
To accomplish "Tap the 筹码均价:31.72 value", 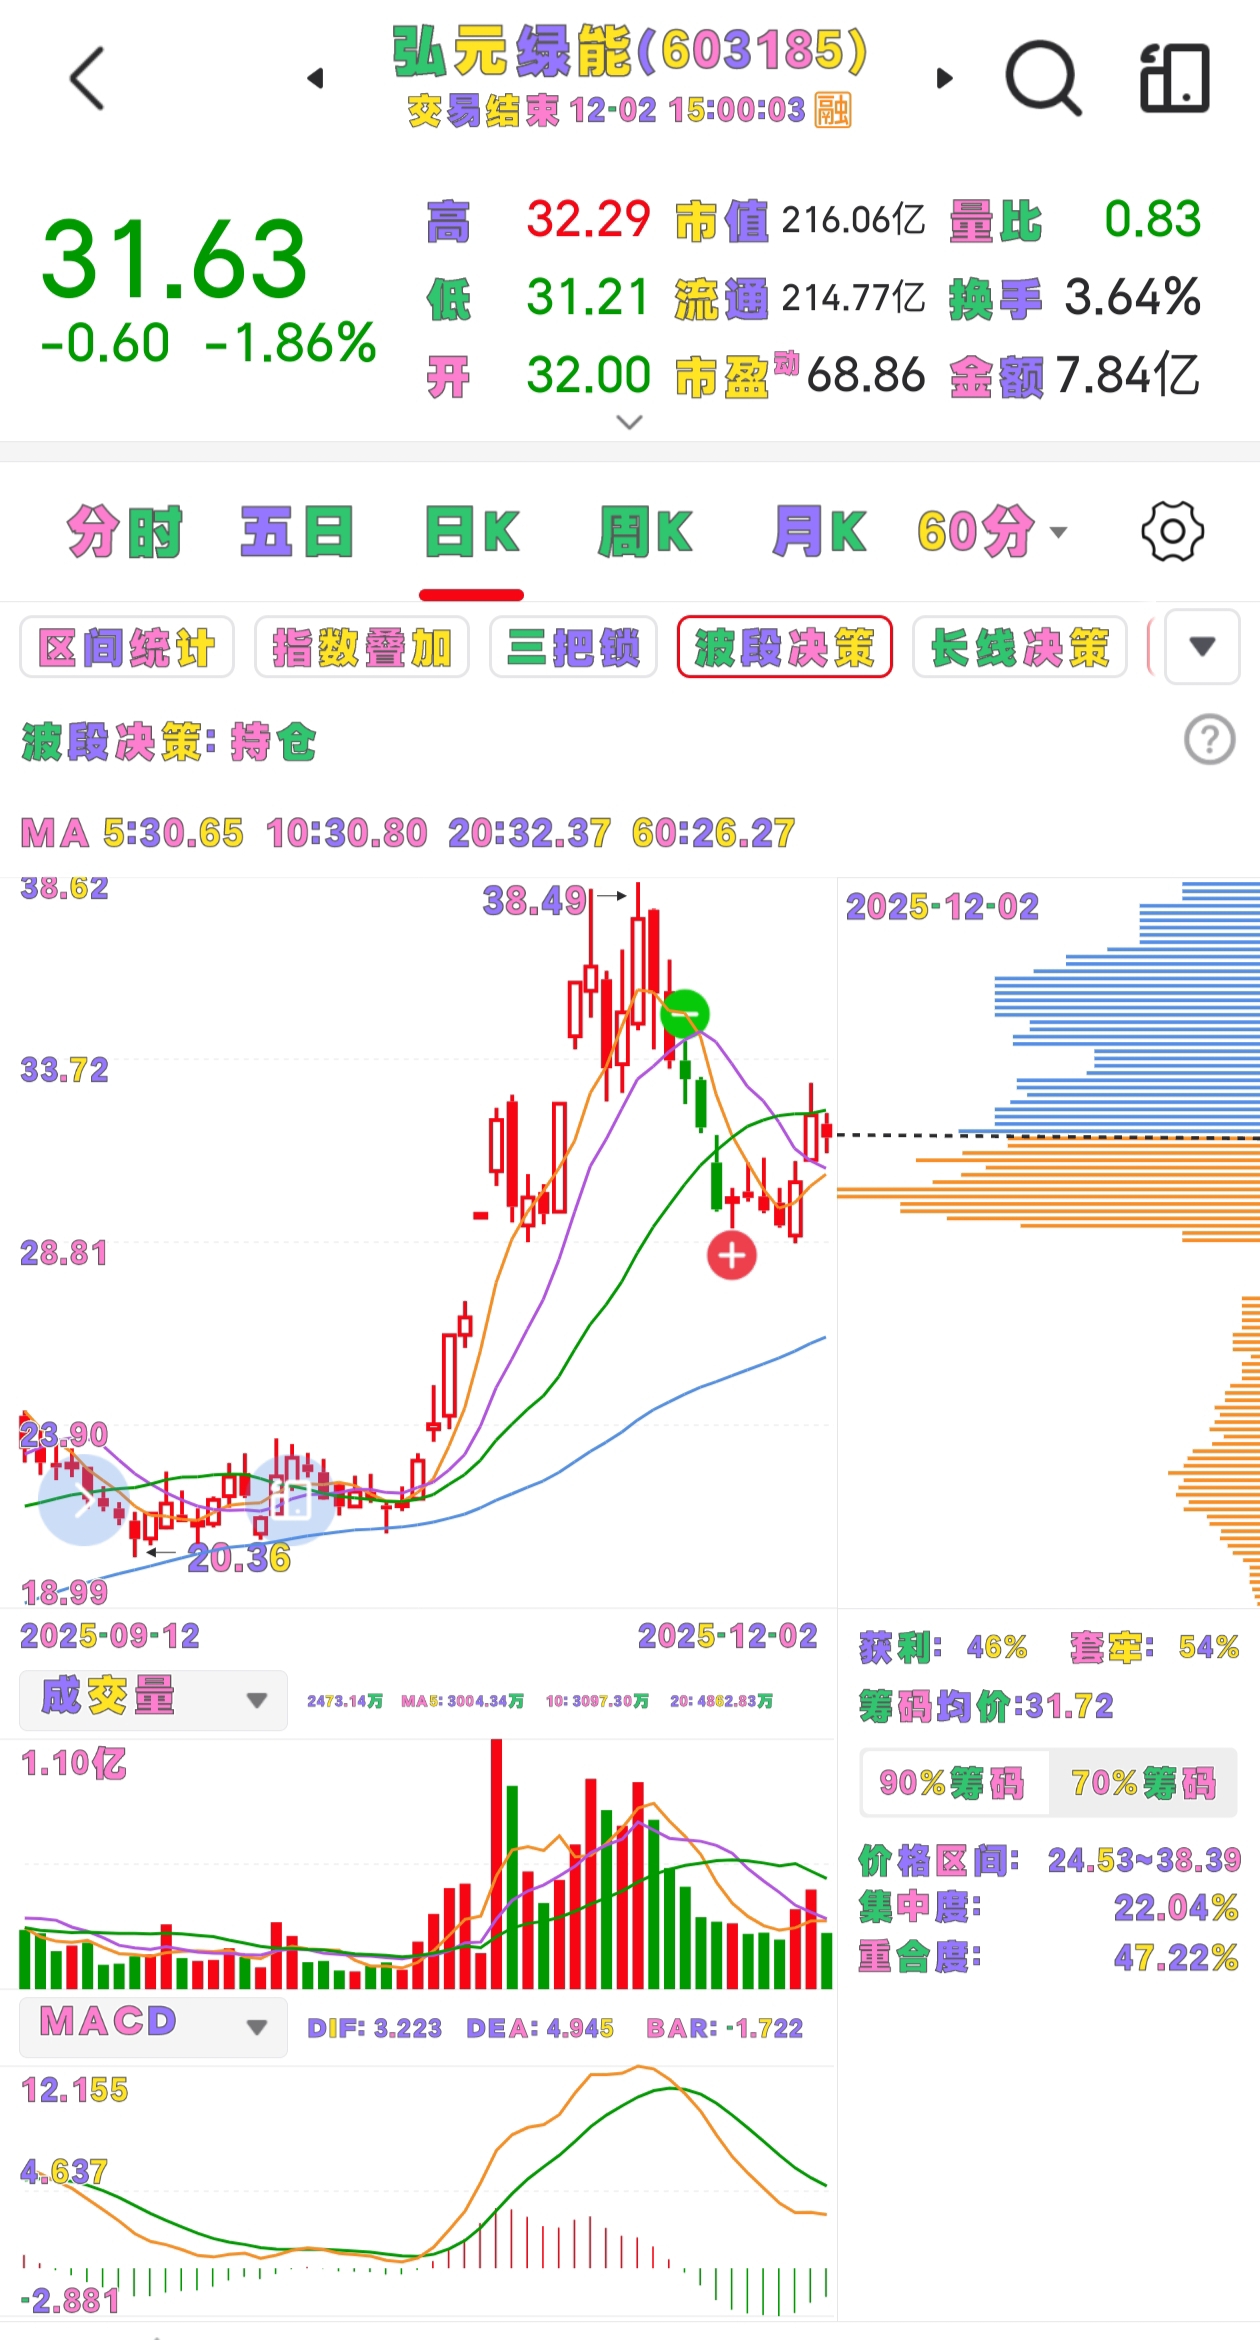I will [986, 1706].
